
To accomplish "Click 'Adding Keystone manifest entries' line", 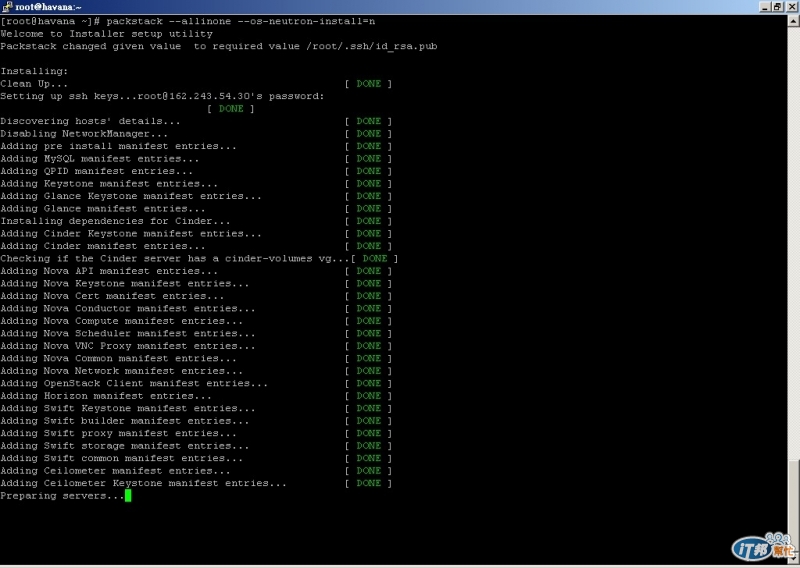I will pyautogui.click(x=109, y=184).
